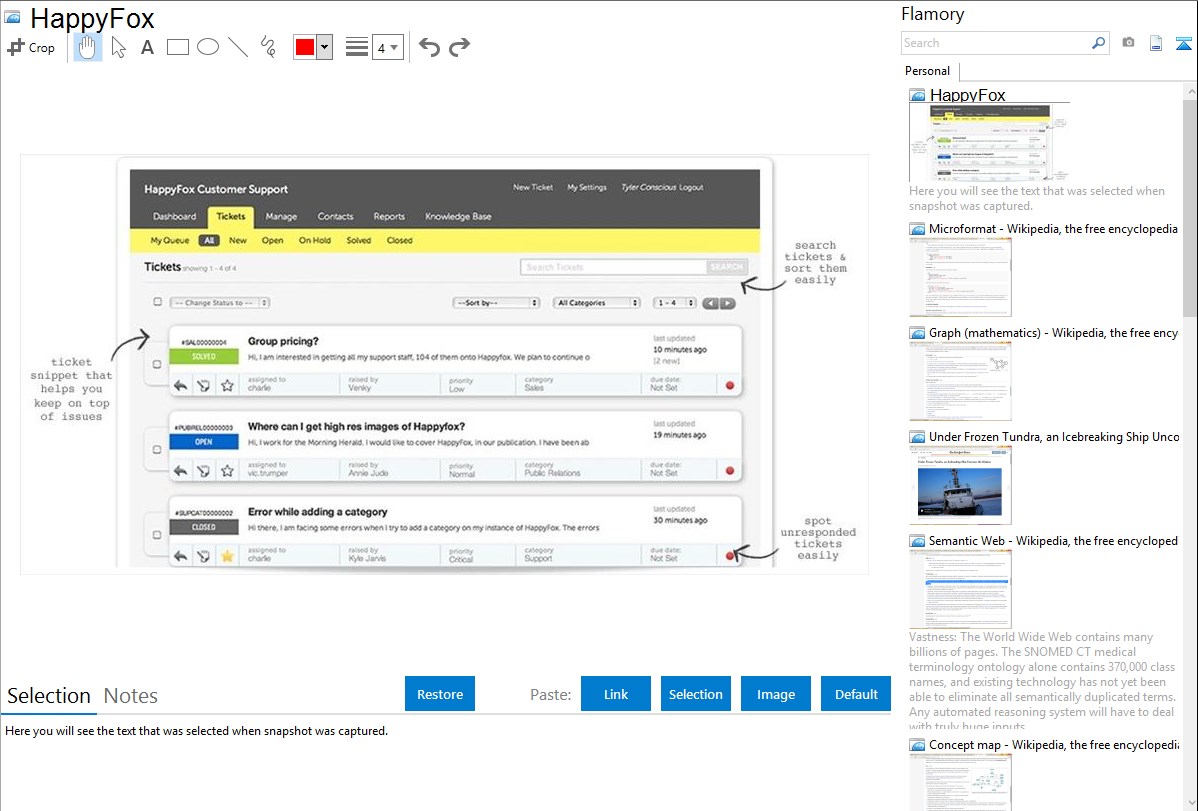Click the Paste Image button
Image resolution: width=1198 pixels, height=811 pixels.
coord(775,694)
